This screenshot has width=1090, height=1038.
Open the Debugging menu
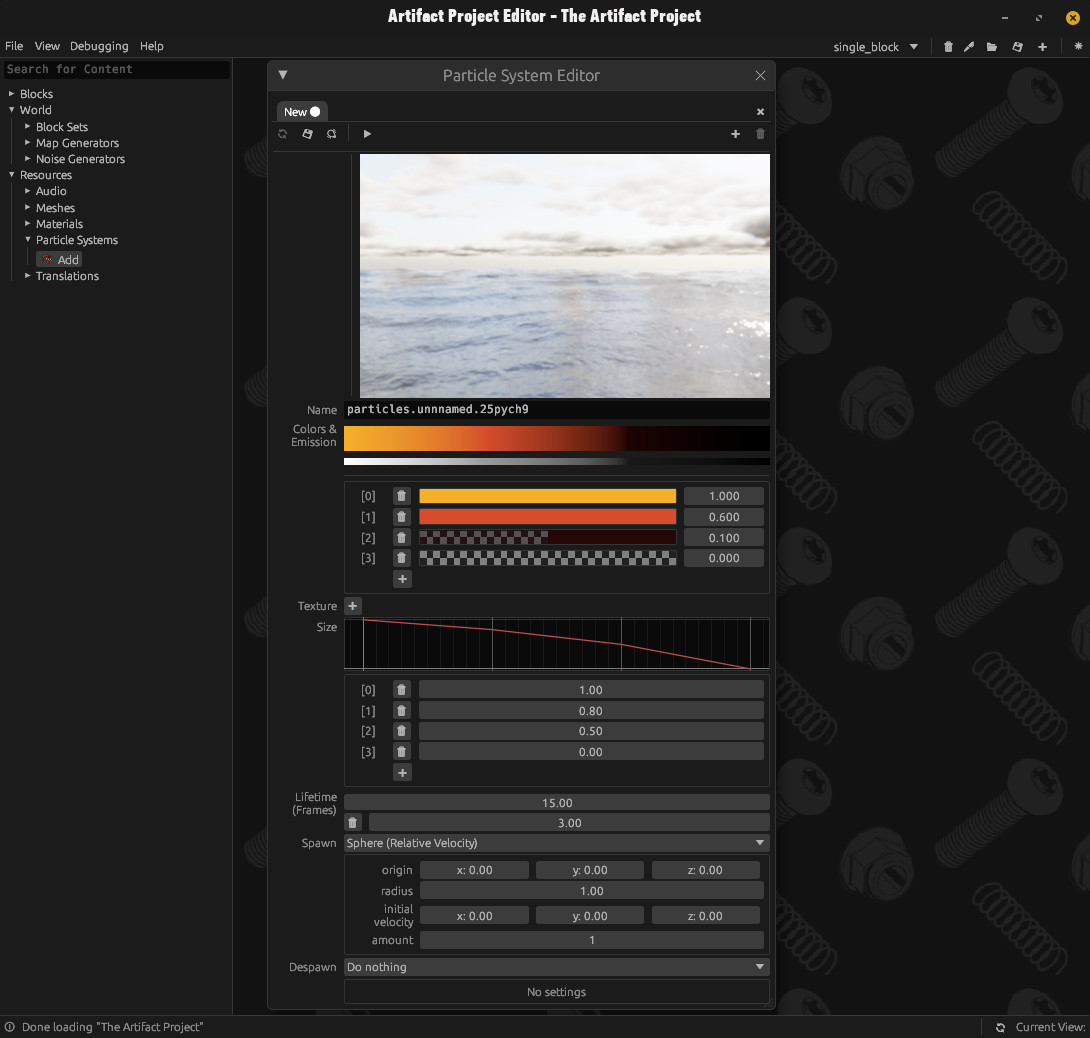pos(99,46)
